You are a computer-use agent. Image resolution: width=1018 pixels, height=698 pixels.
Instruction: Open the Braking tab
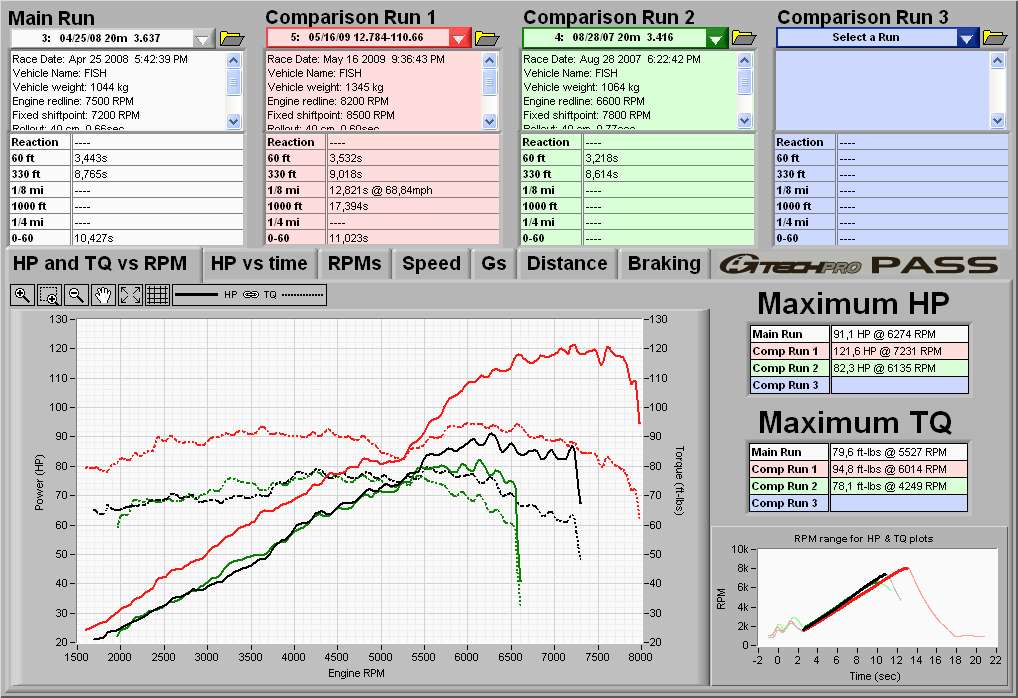(x=663, y=264)
